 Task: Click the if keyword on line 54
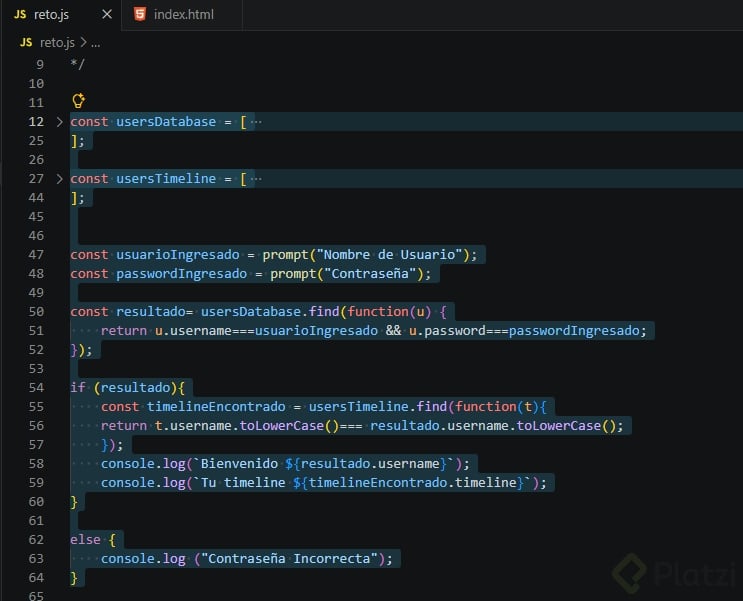click(78, 388)
